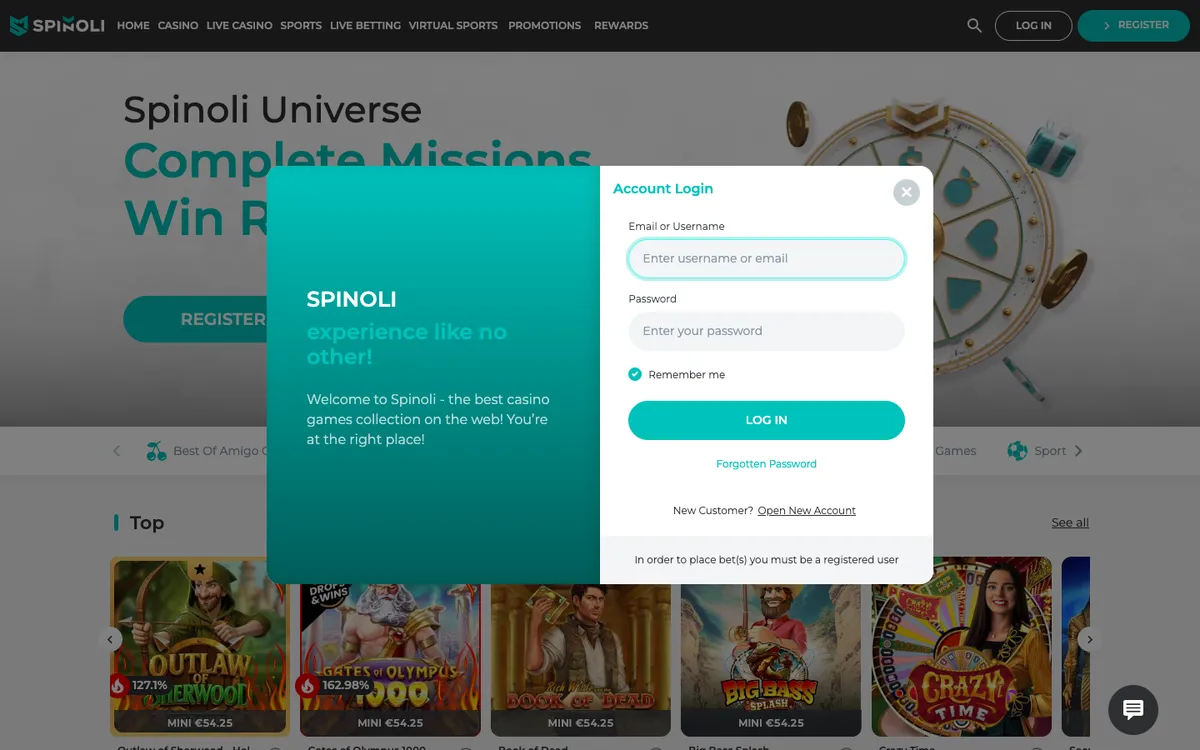Click the Open New Account link

tap(807, 511)
